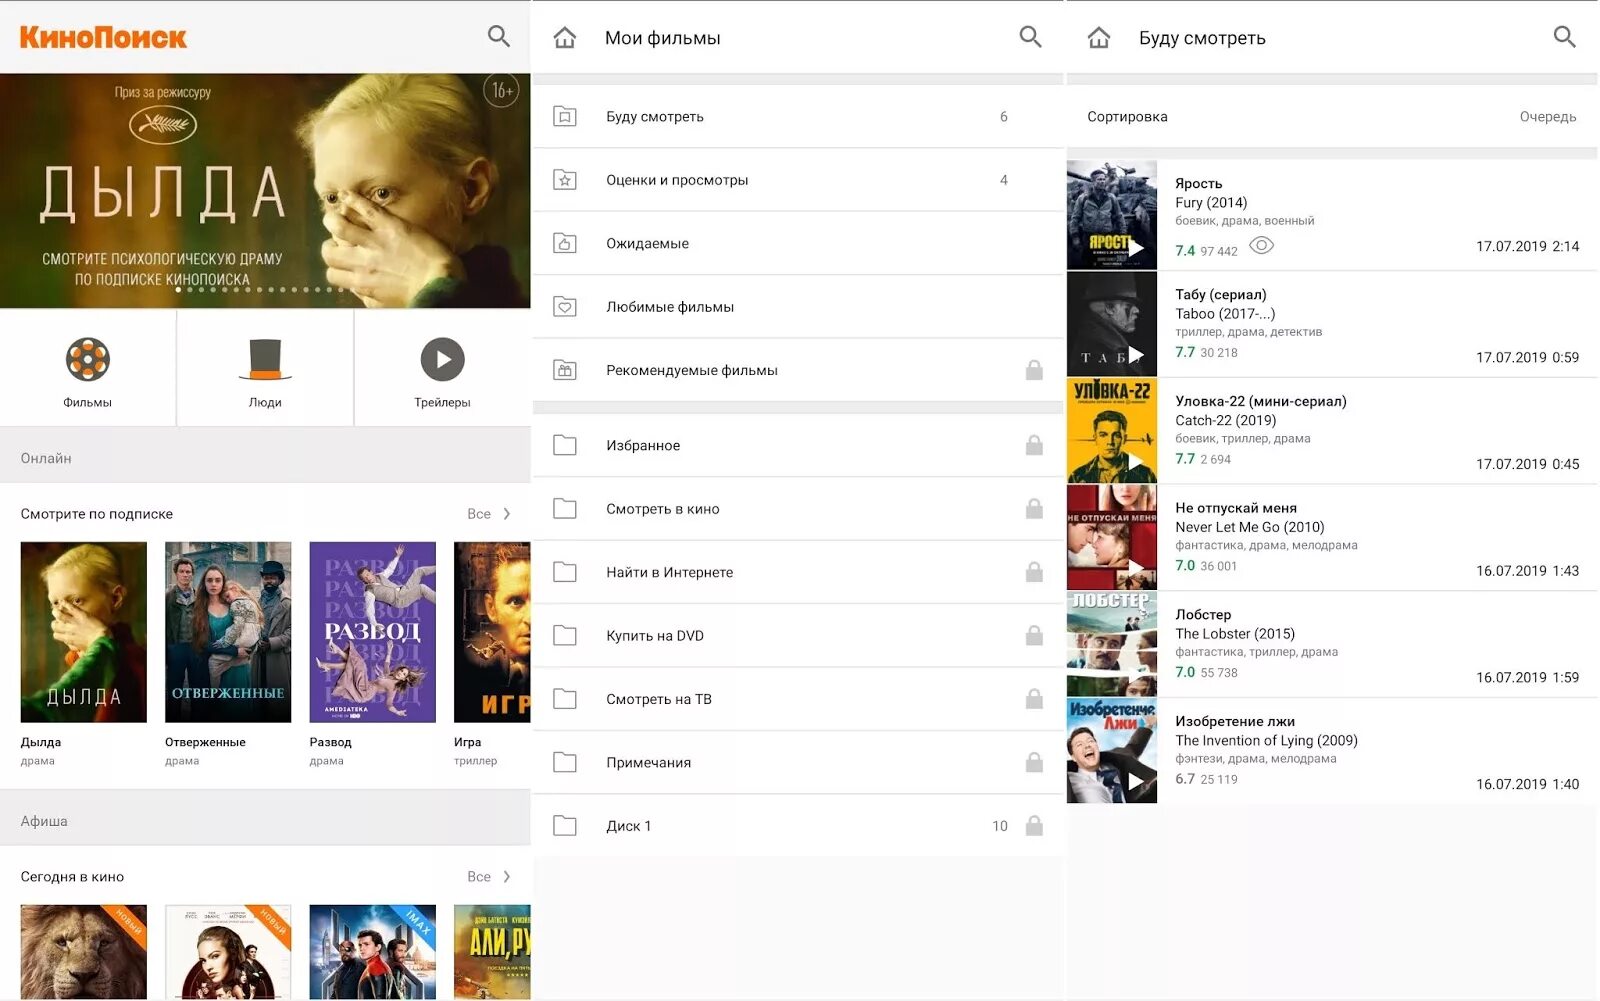Open the Игра poster

[492, 632]
